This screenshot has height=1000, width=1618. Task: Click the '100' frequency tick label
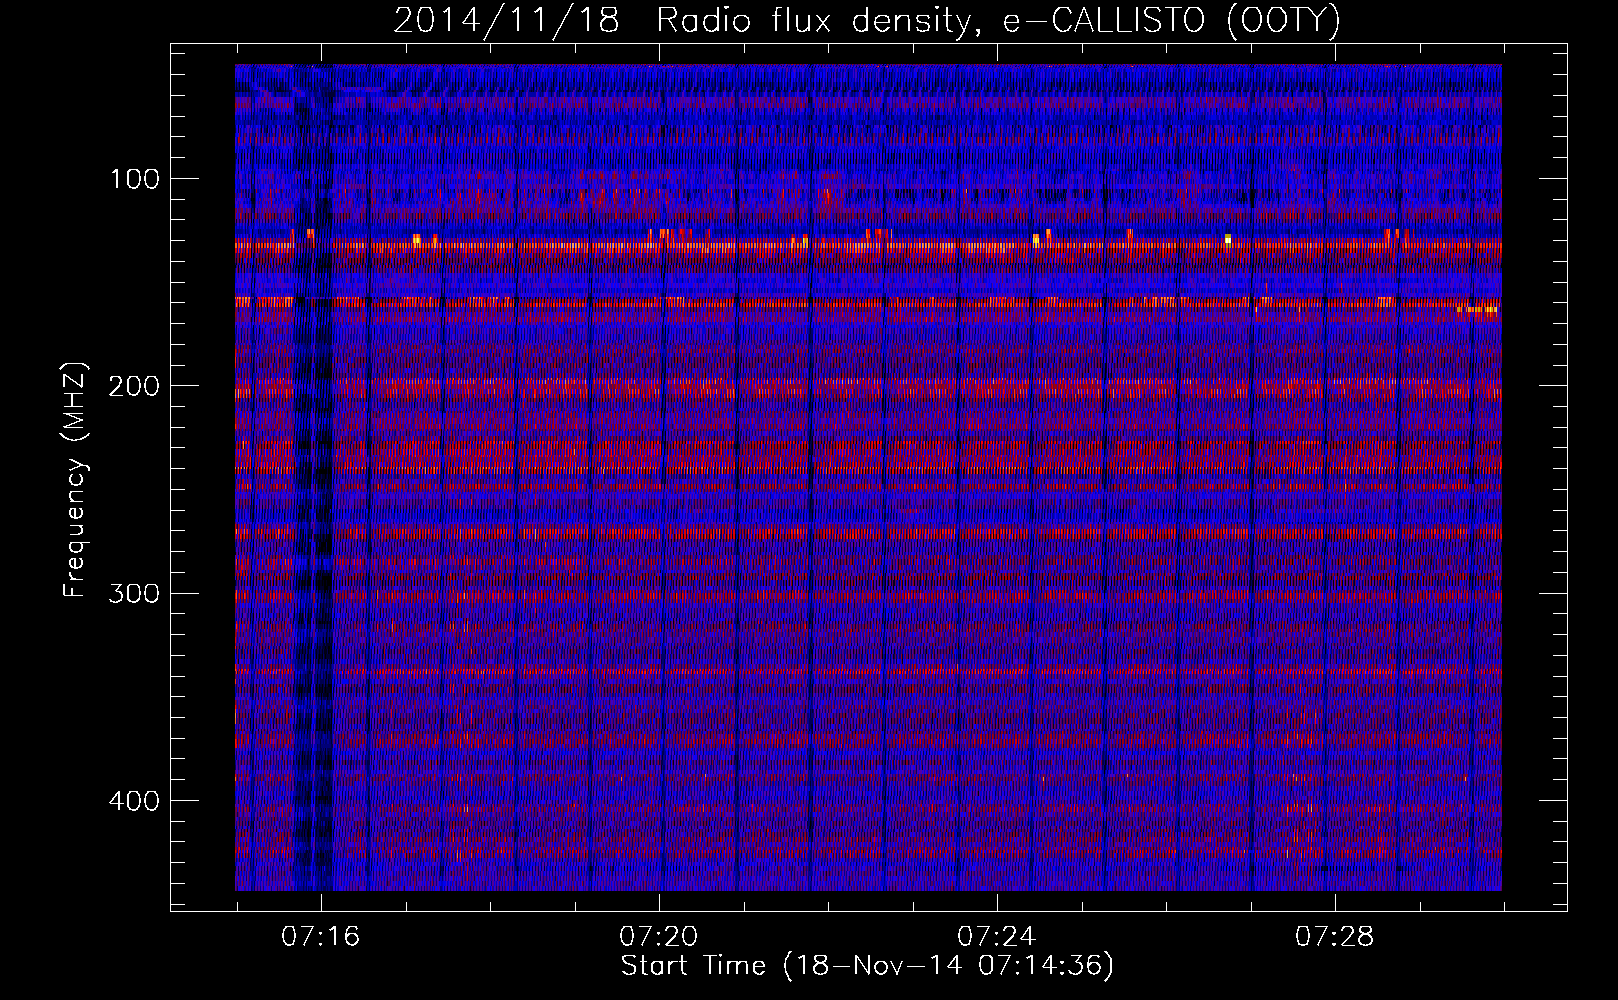[135, 179]
